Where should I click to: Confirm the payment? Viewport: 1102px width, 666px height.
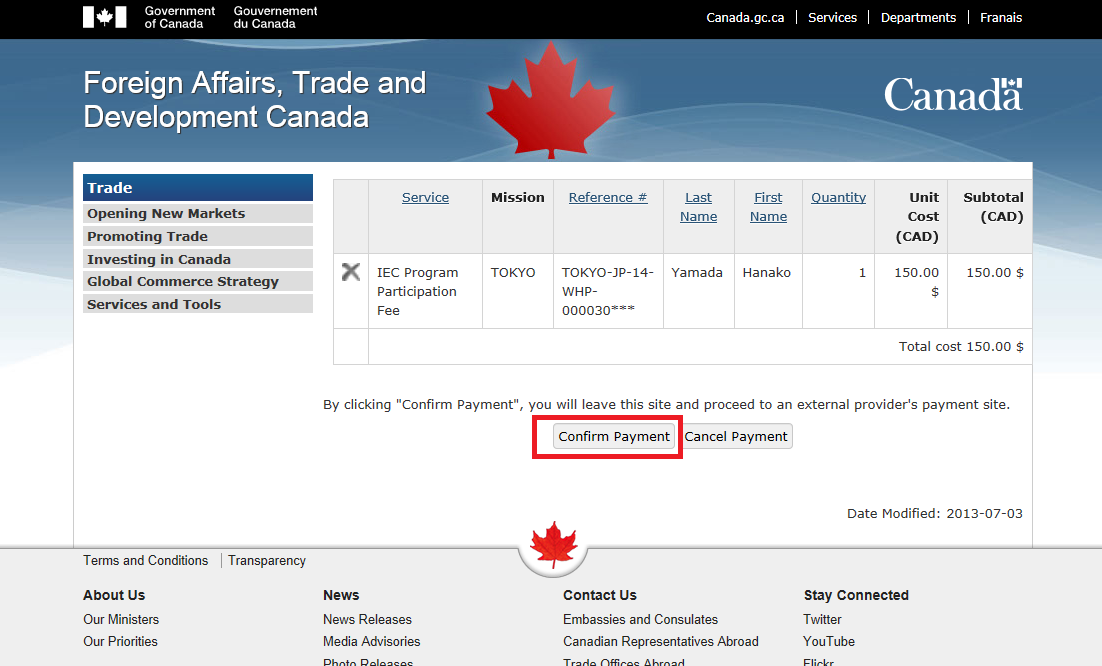tap(614, 436)
